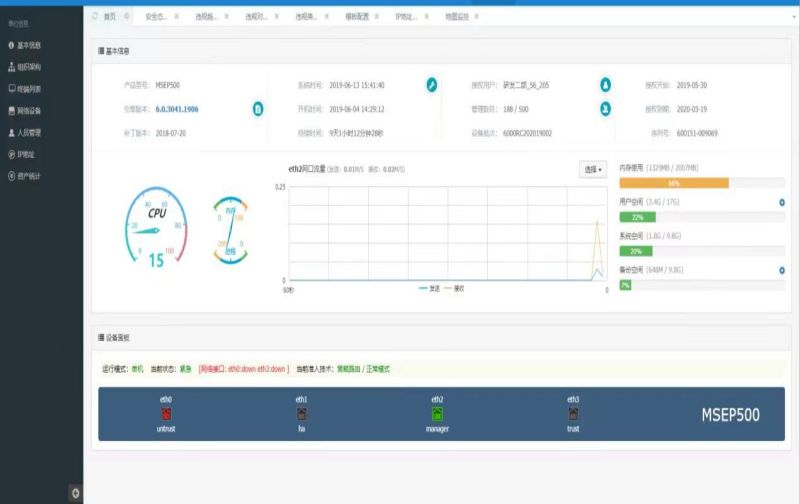Click the license expiry date 2020-03-19
Viewport: 800px width, 504px height.
[692, 109]
